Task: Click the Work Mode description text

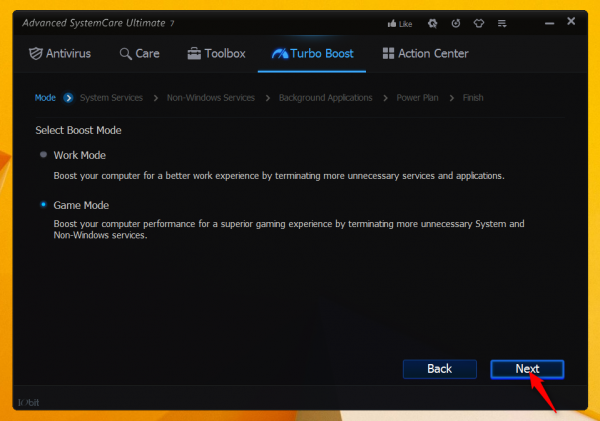Action: pyautogui.click(x=279, y=176)
